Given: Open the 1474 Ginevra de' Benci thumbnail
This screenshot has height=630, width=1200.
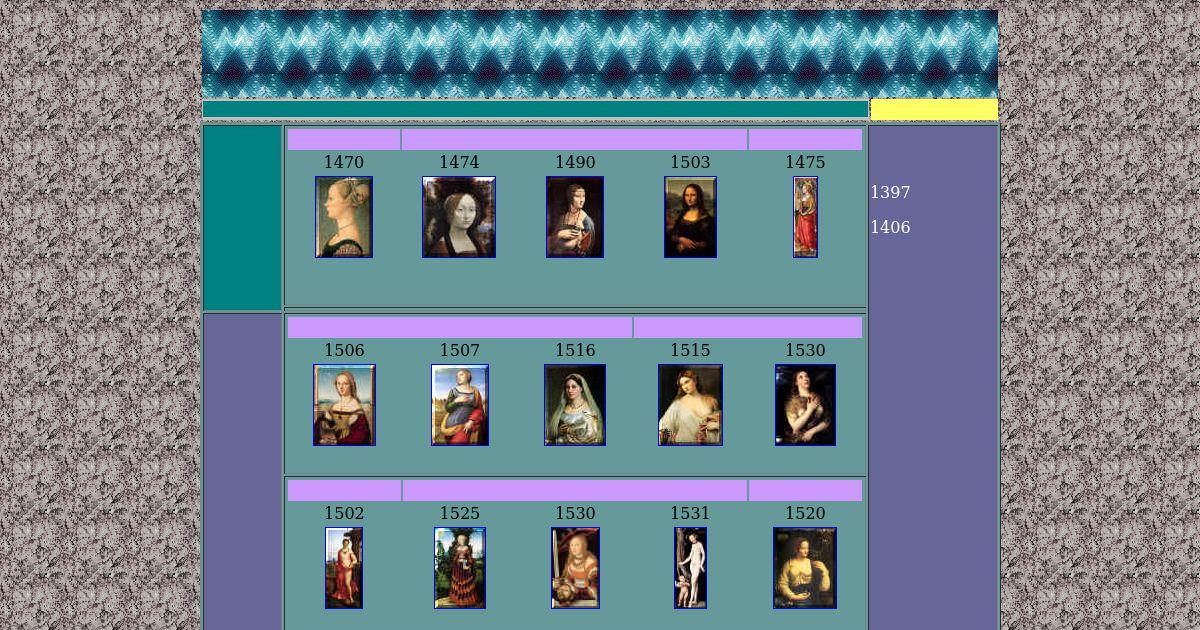Looking at the screenshot, I should (459, 217).
